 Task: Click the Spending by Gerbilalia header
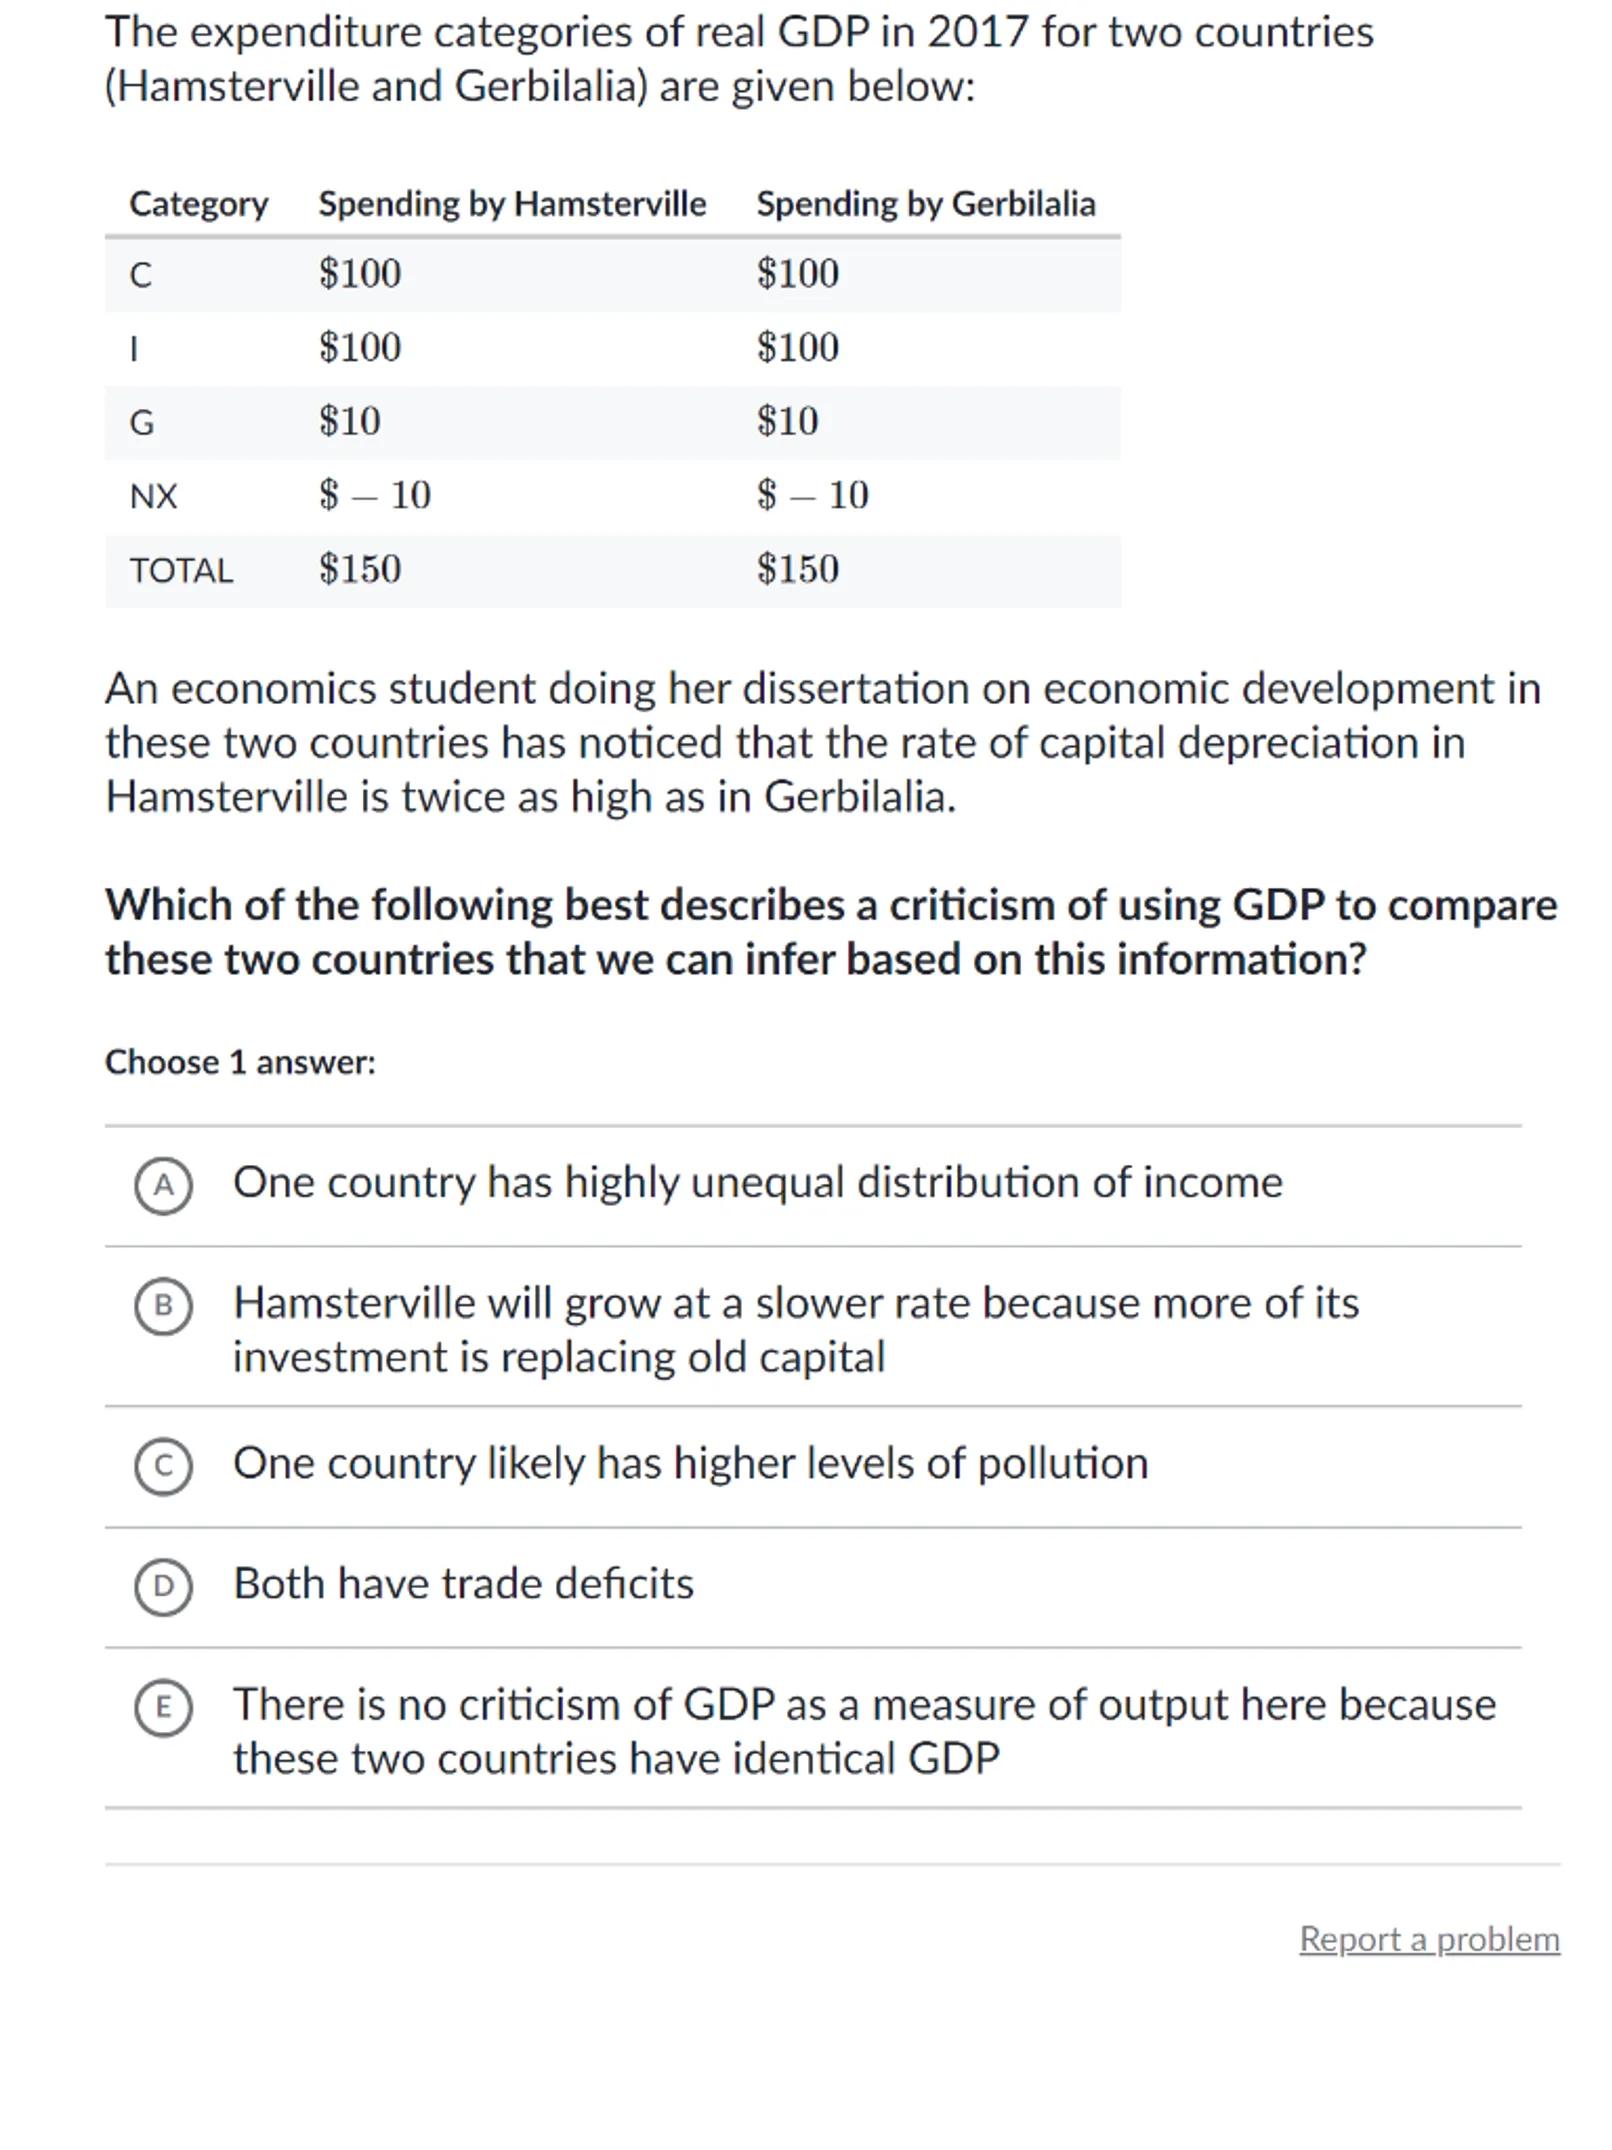(x=925, y=204)
